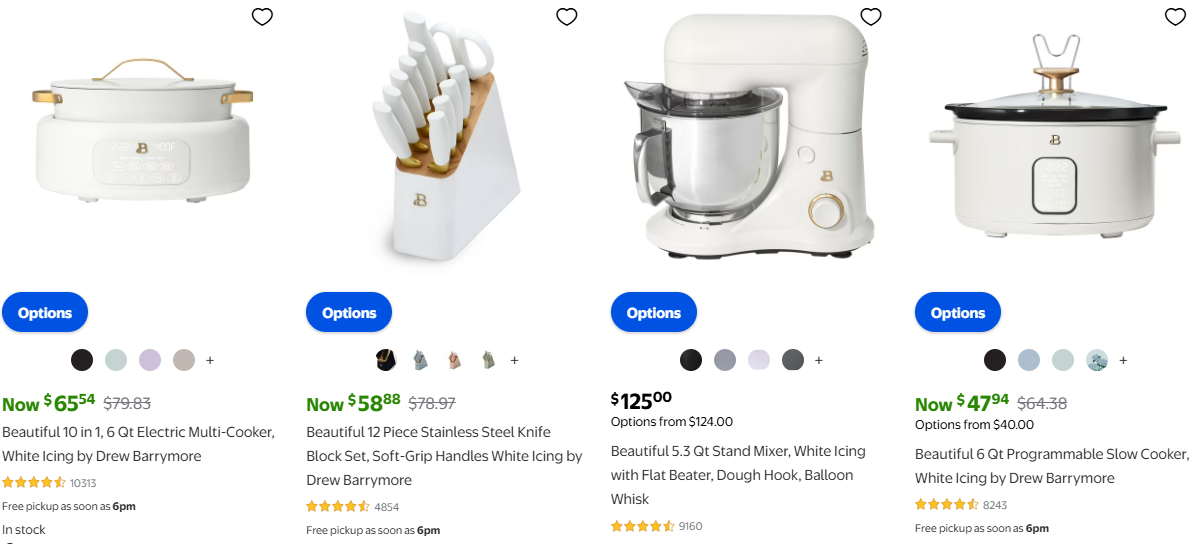1195x544 pixels.
Task: Show more color options for the Slow Cooker
Action: point(1123,360)
